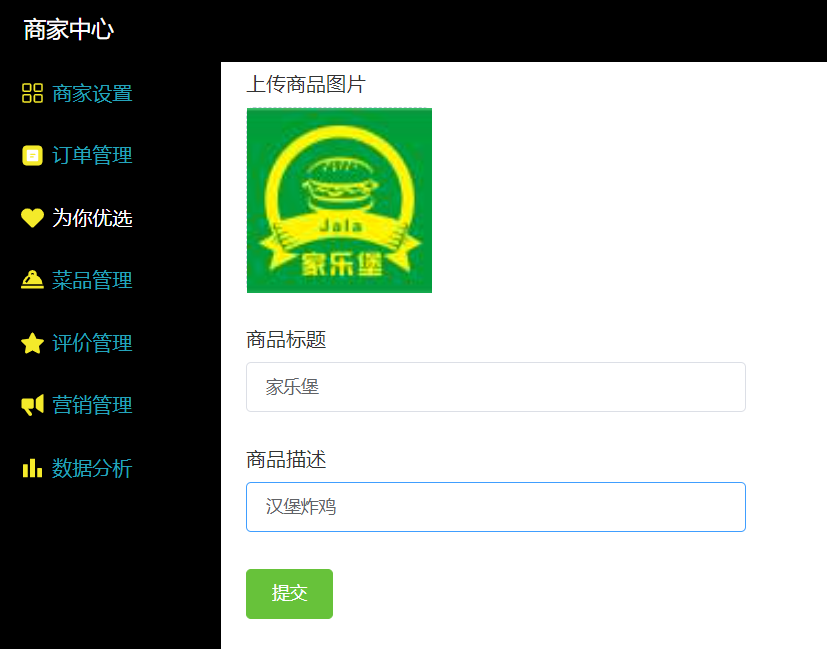
Task: Select 为你优选 in the sidebar
Action: [92, 218]
